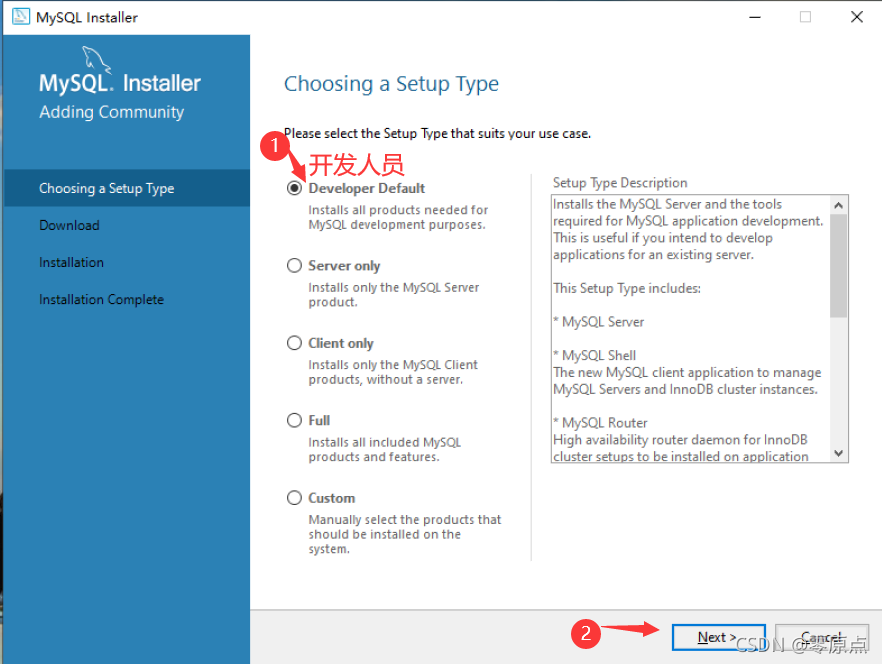The width and height of the screenshot is (882, 664).
Task: Select the Developer Default radio button
Action: pyautogui.click(x=294, y=188)
